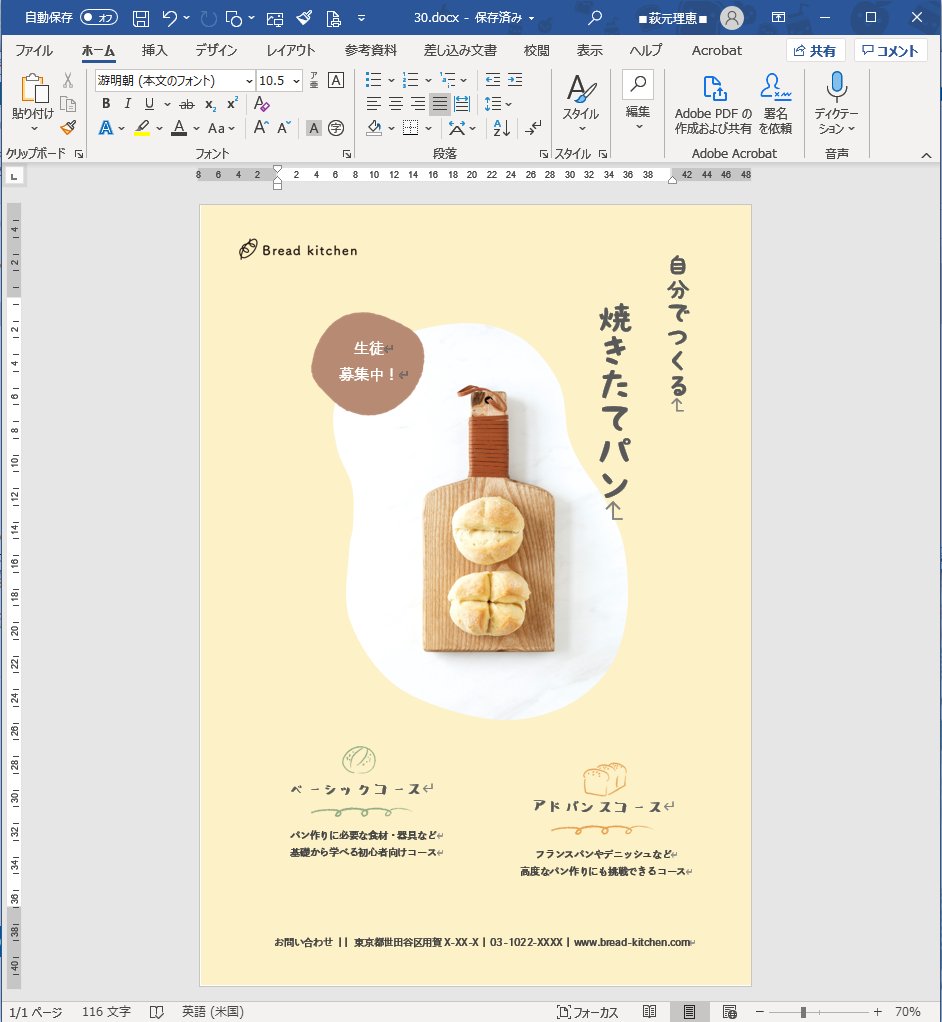Apply the font color A swatch
The width and height of the screenshot is (942, 1022).
pos(179,128)
